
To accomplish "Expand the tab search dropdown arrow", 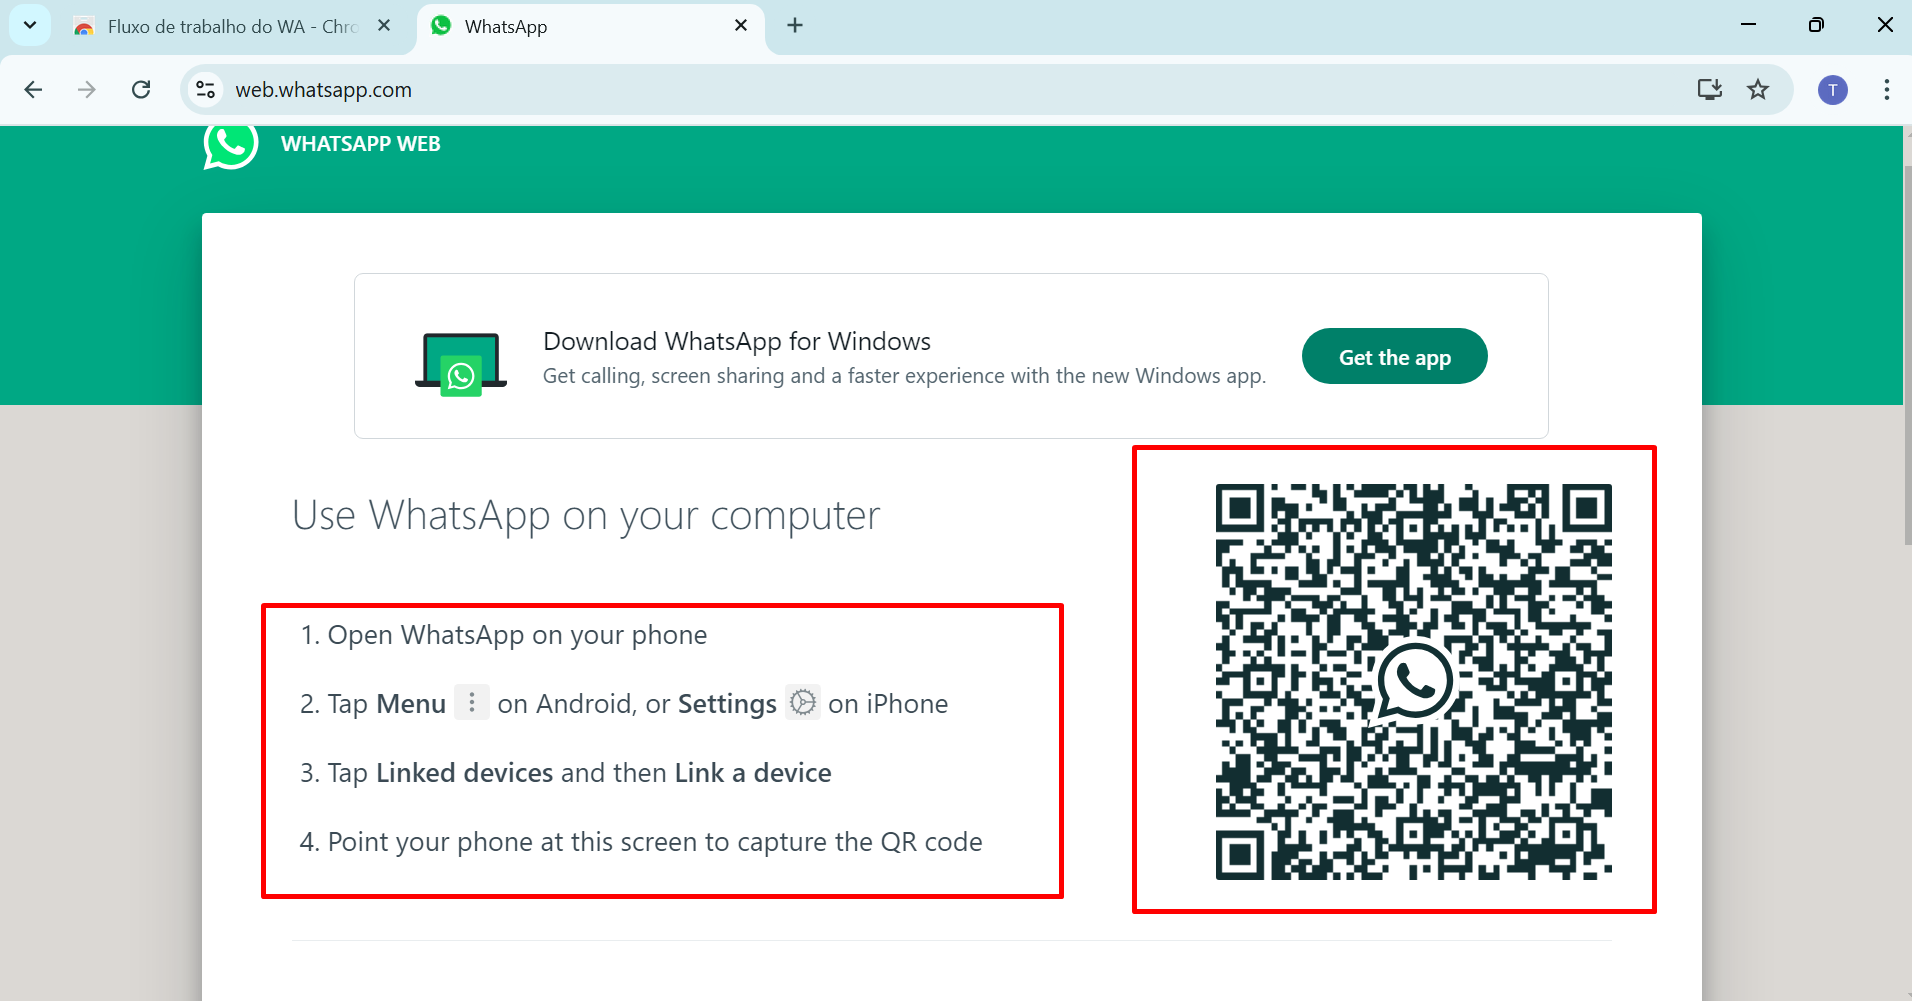I will pyautogui.click(x=30, y=25).
